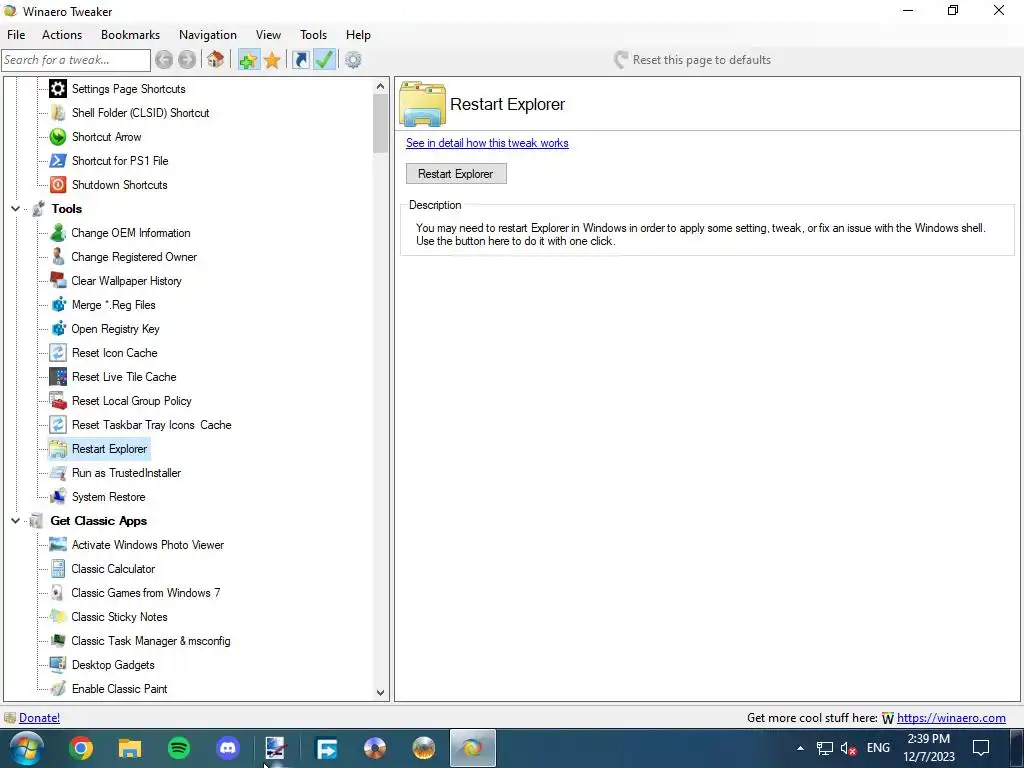The height and width of the screenshot is (768, 1024).
Task: Open 'See in detail how this tweak works' link
Action: (487, 143)
